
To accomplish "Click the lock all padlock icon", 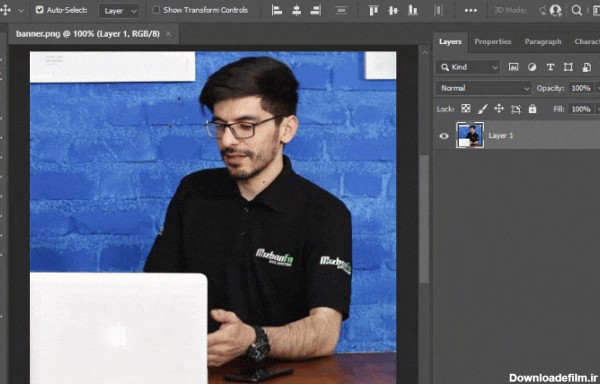I will click(532, 109).
